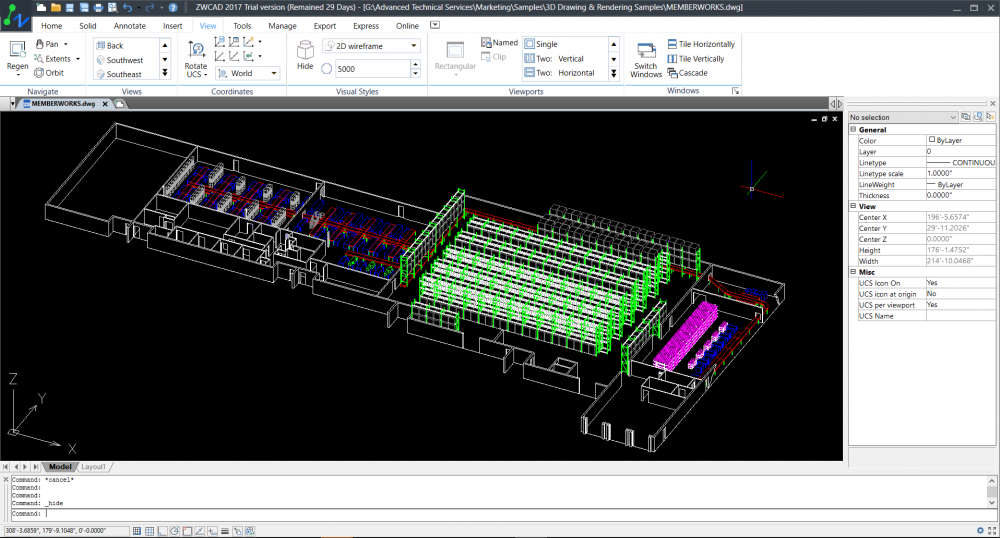This screenshot has height=538, width=1000.
Task: Open the World UCS dropdown
Action: [274, 73]
